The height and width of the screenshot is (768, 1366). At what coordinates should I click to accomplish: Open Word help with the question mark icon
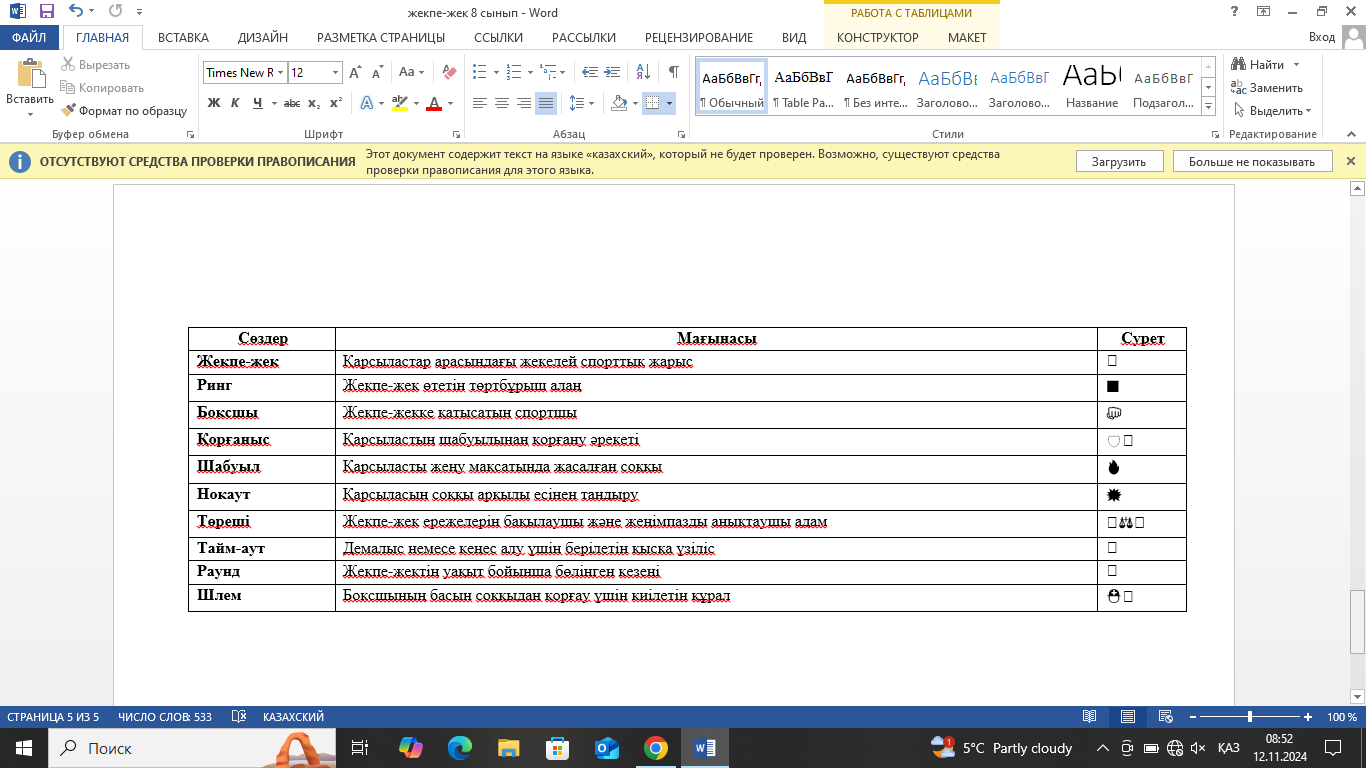point(1235,12)
